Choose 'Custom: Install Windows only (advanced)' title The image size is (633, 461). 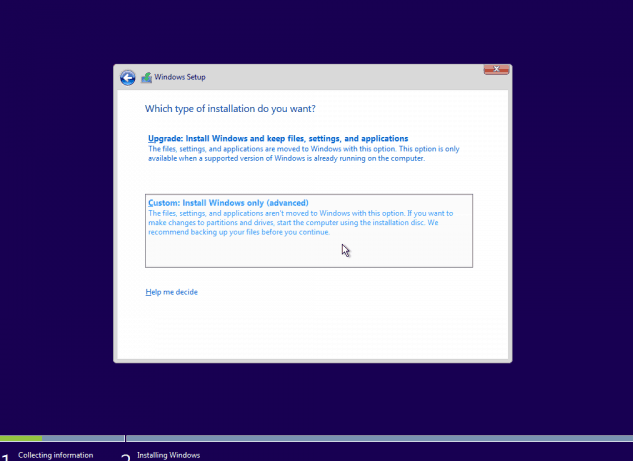(x=228, y=202)
